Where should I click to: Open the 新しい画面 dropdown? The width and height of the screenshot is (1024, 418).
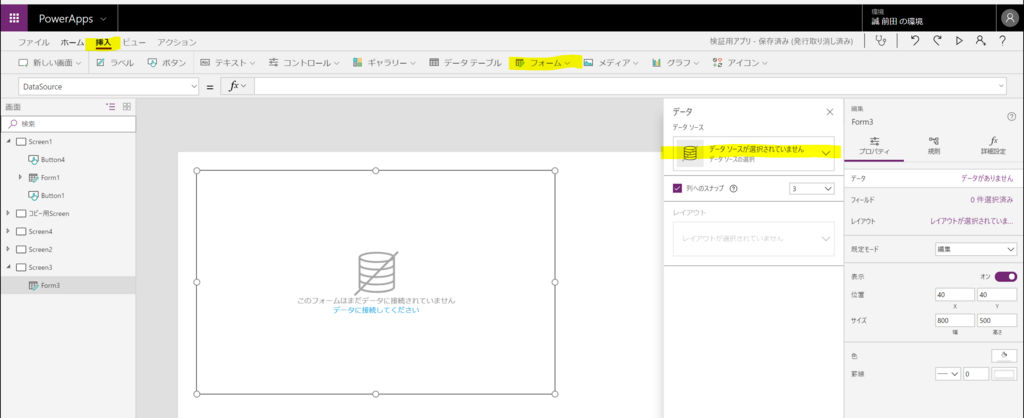[x=49, y=63]
